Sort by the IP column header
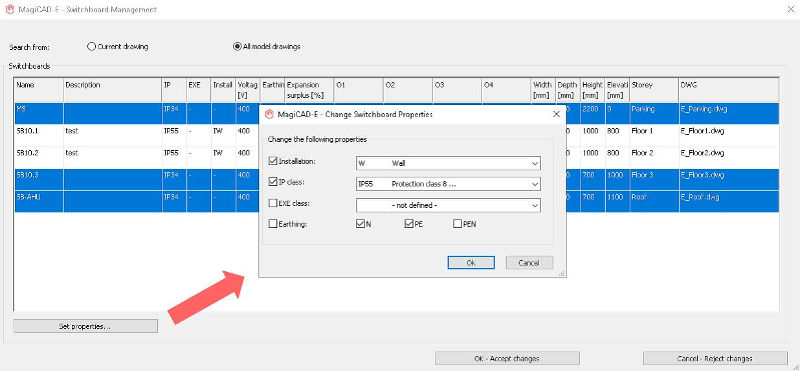 pos(174,90)
